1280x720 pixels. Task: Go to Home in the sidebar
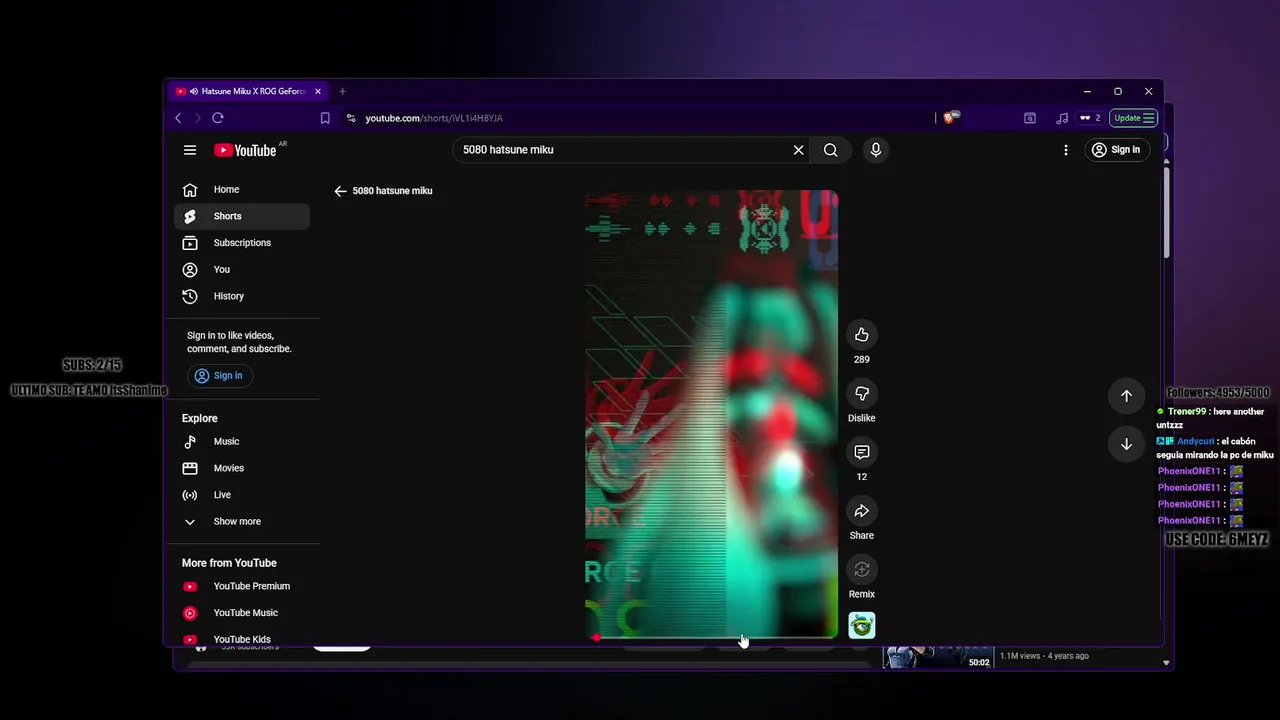tap(241, 189)
